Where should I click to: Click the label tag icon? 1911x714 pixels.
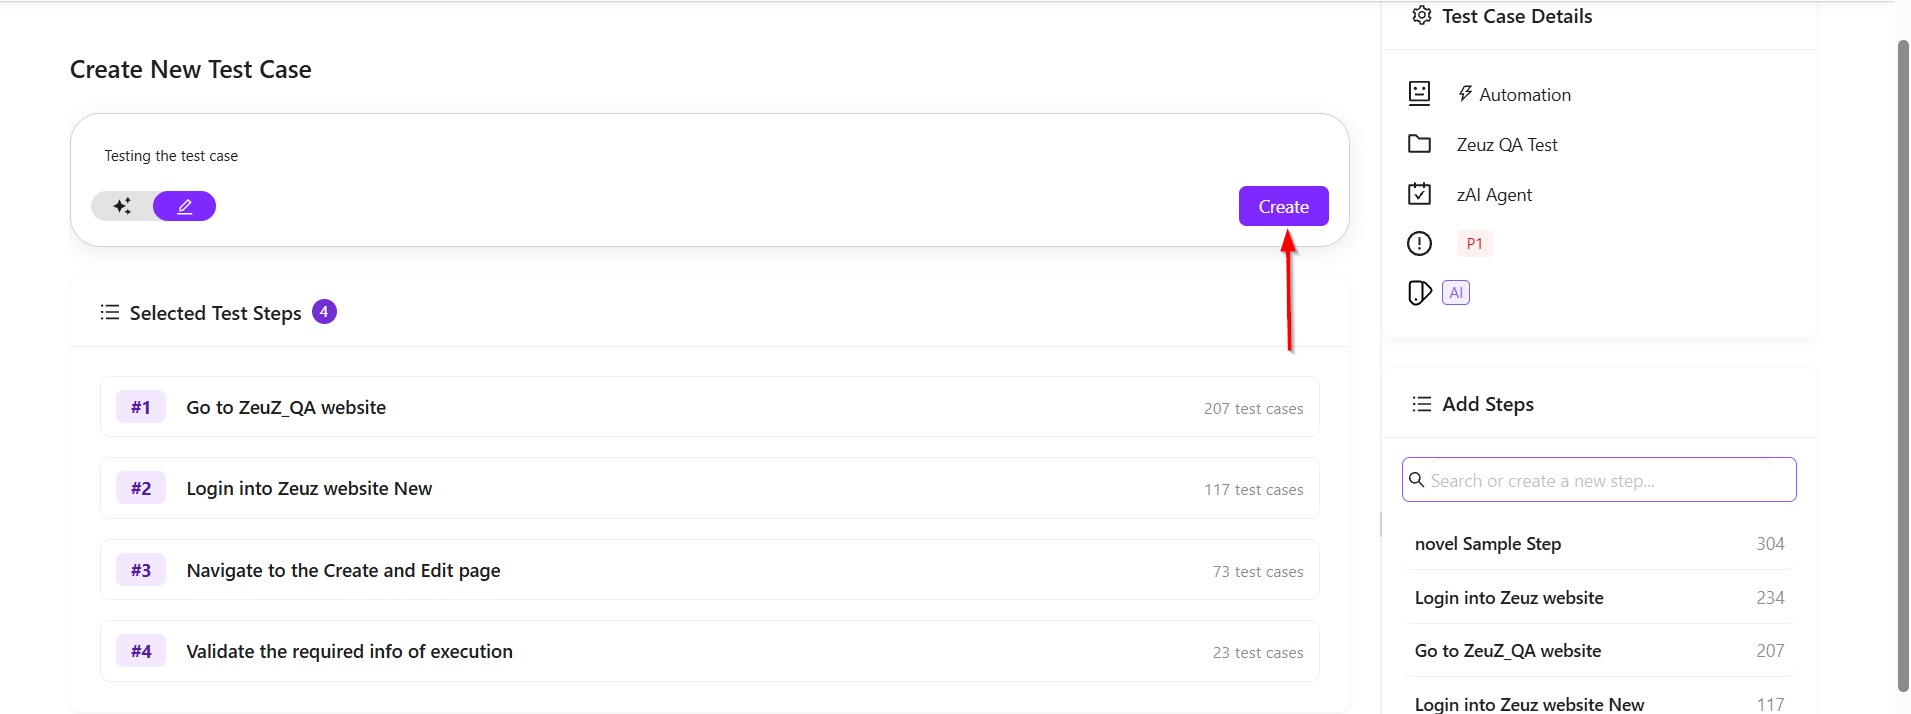click(1419, 293)
